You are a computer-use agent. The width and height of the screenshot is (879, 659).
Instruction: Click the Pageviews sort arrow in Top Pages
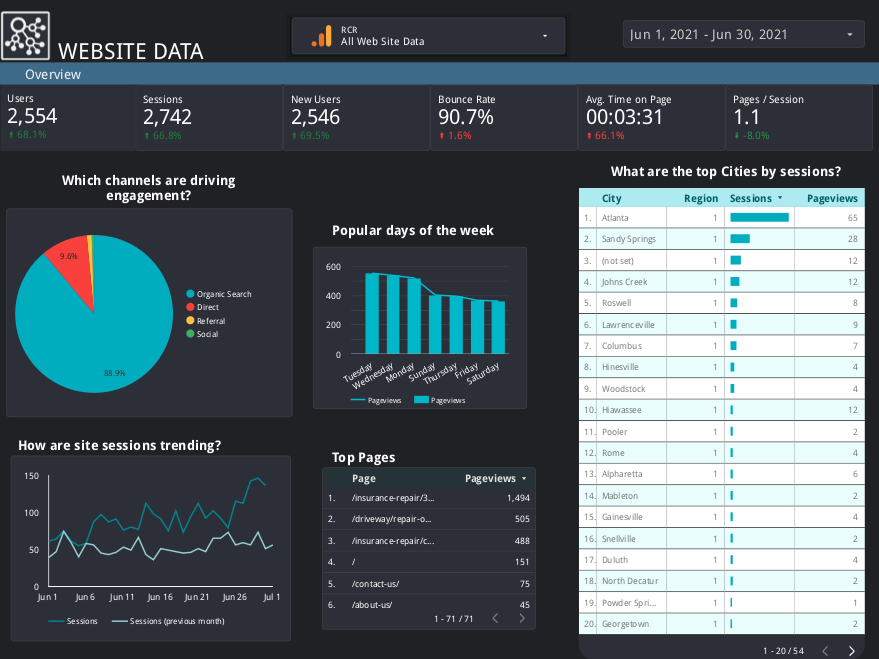pyautogui.click(x=524, y=479)
